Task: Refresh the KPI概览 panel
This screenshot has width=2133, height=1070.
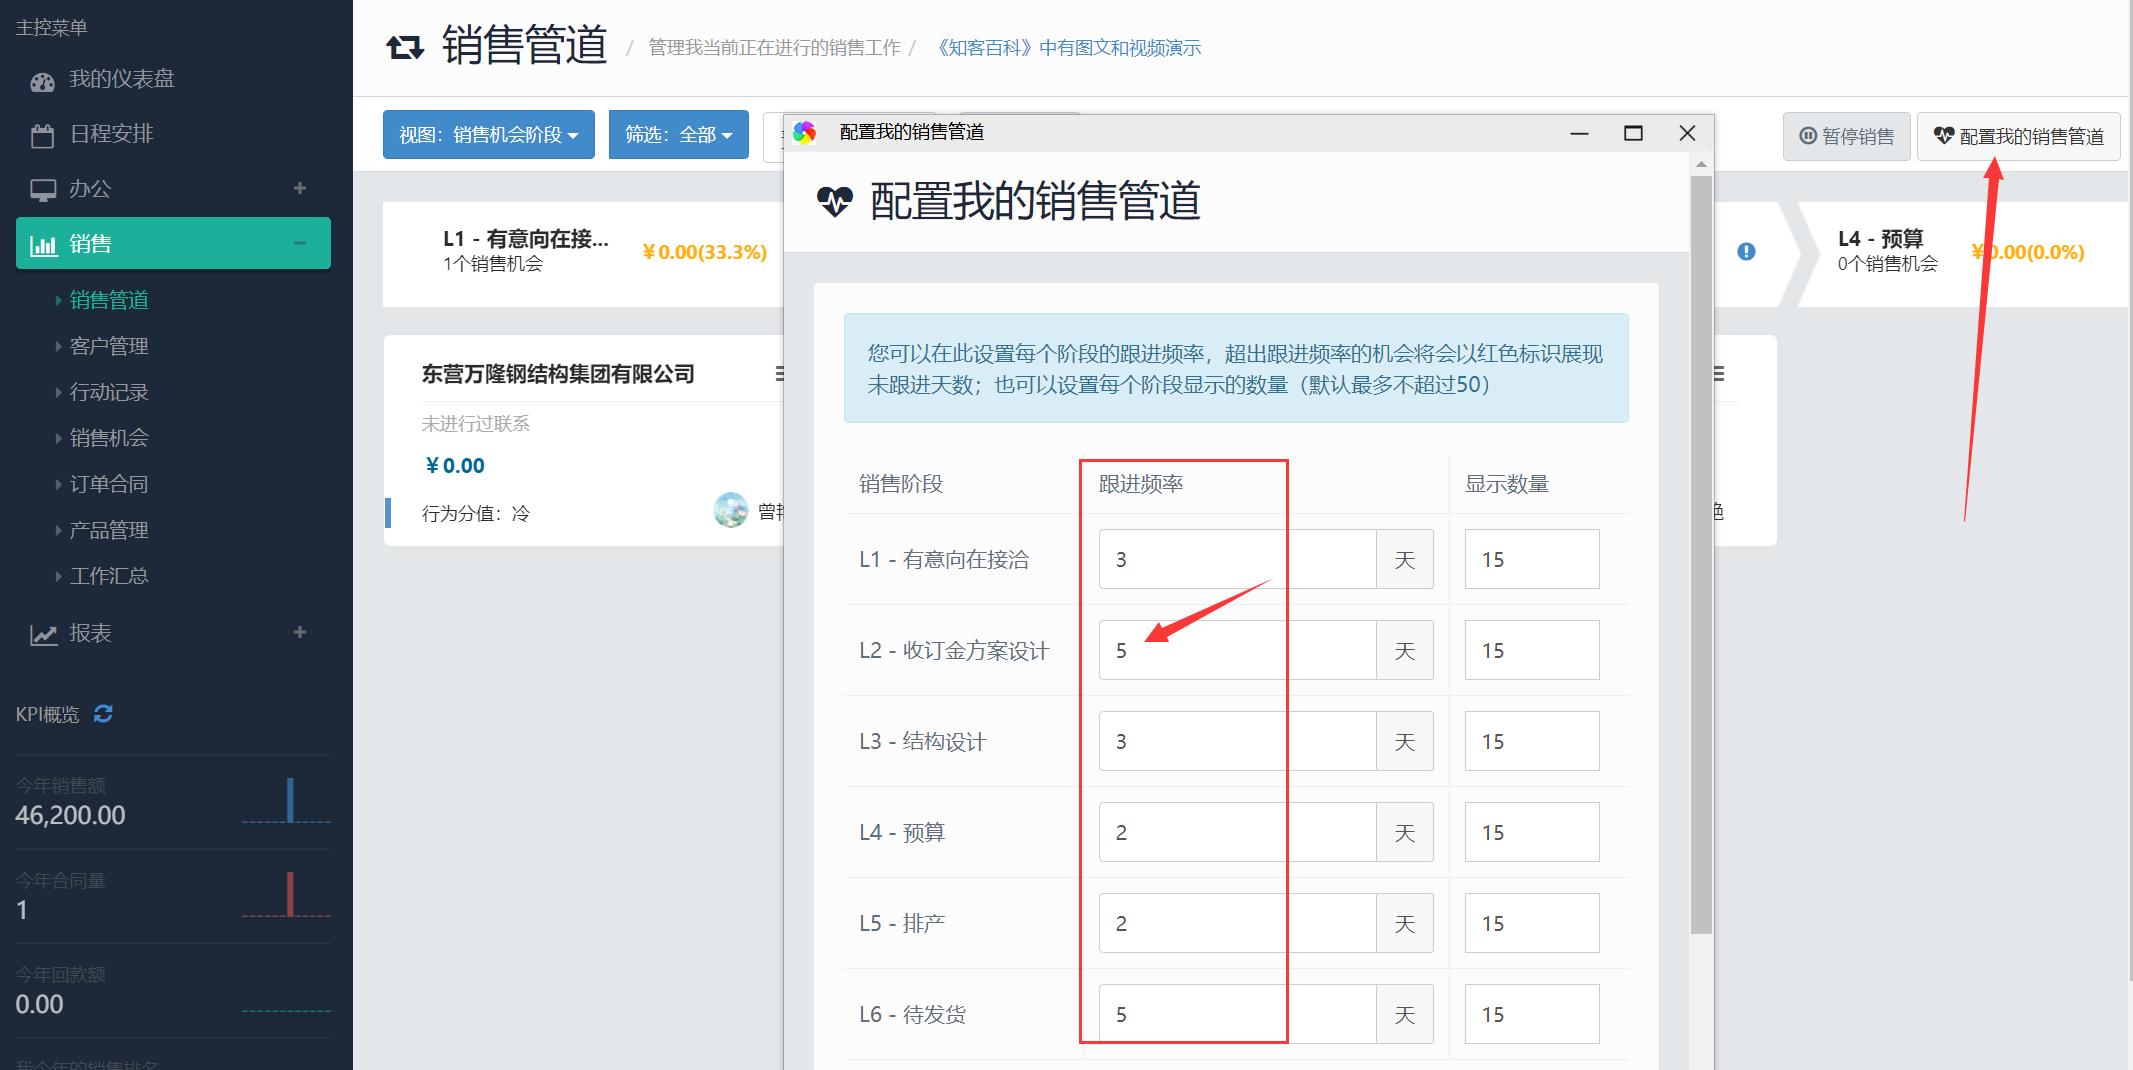Action: [103, 714]
